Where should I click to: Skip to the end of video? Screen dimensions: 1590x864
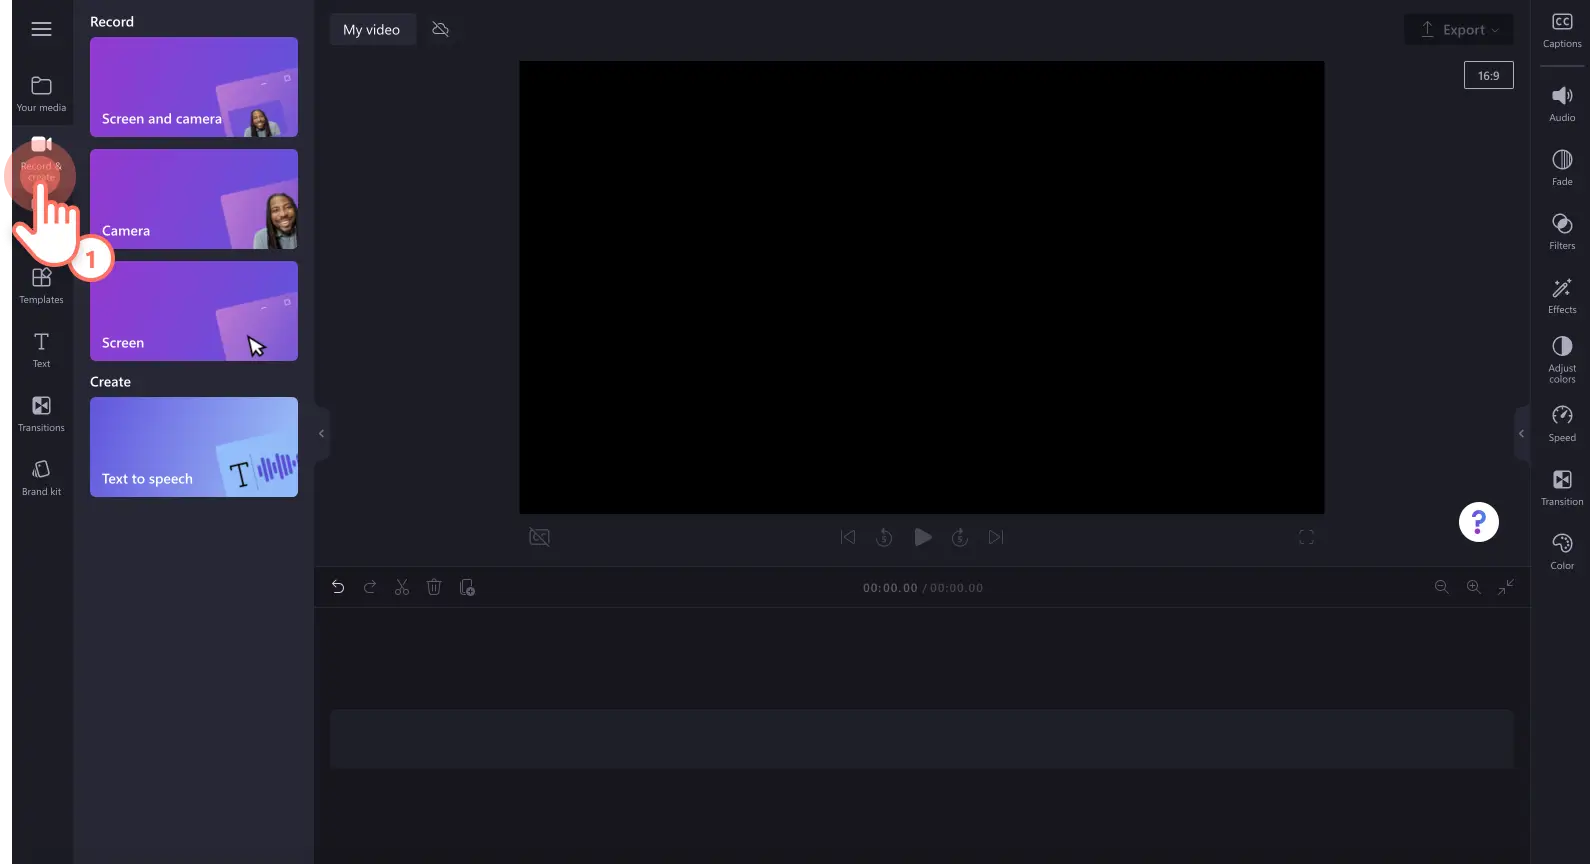tap(996, 538)
